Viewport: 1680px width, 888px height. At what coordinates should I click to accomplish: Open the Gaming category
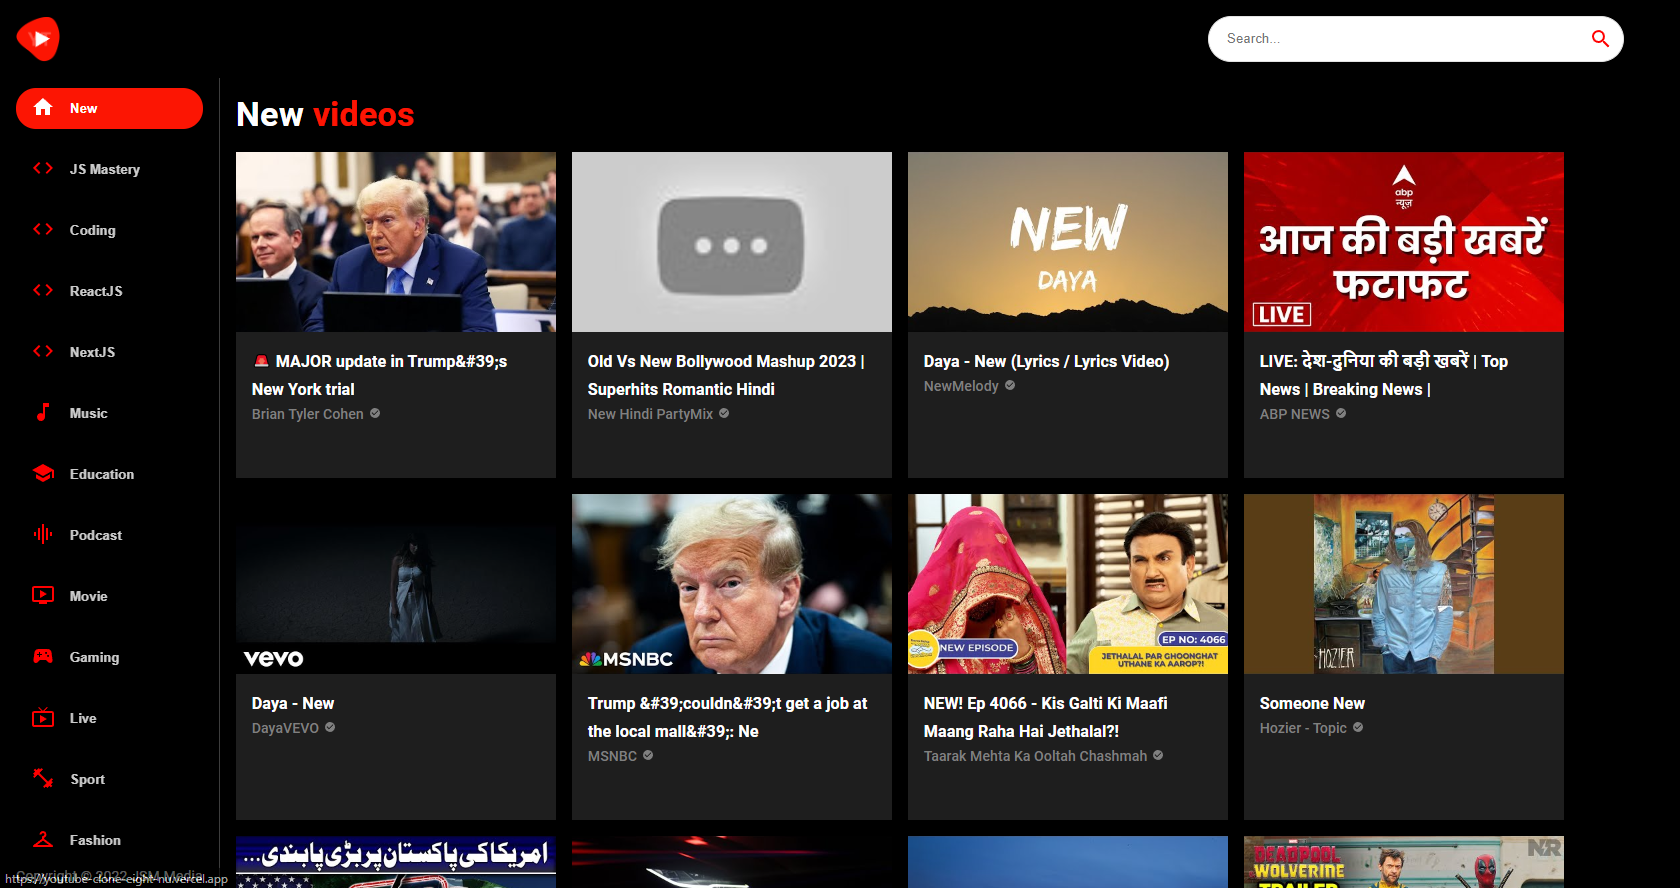(x=109, y=657)
